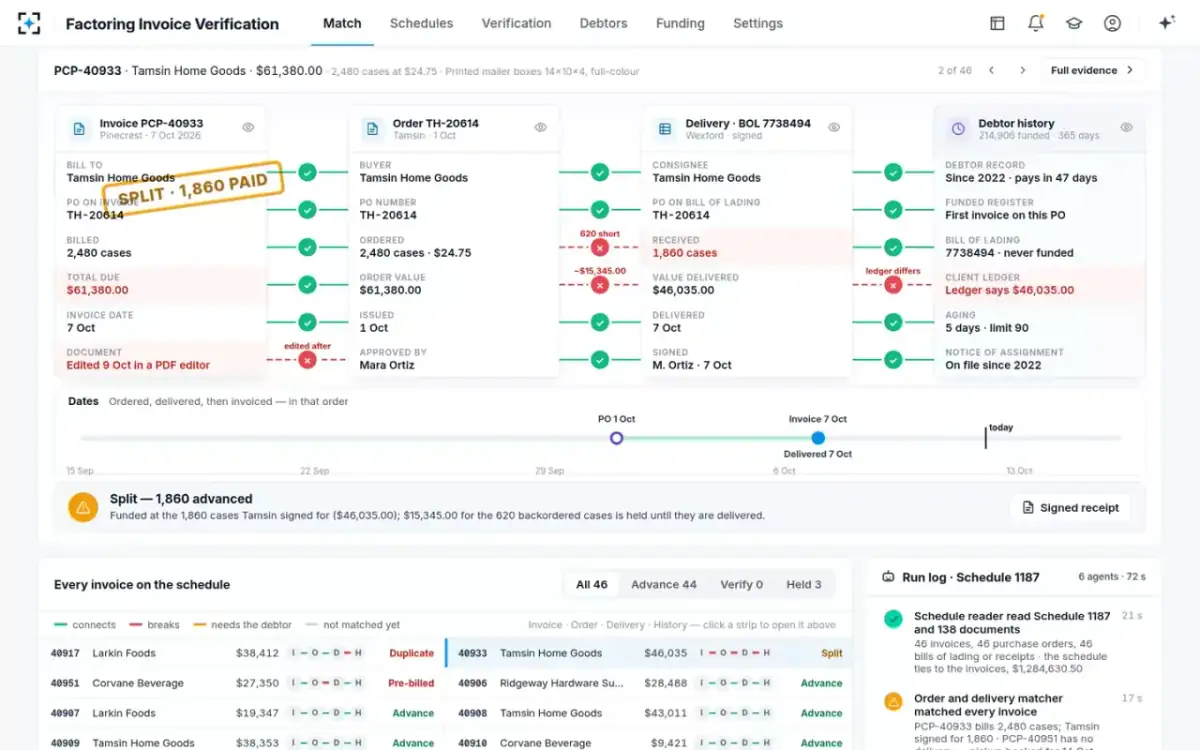1200x750 pixels.
Task: Go to next invoice with right chevron
Action: pos(1022,70)
